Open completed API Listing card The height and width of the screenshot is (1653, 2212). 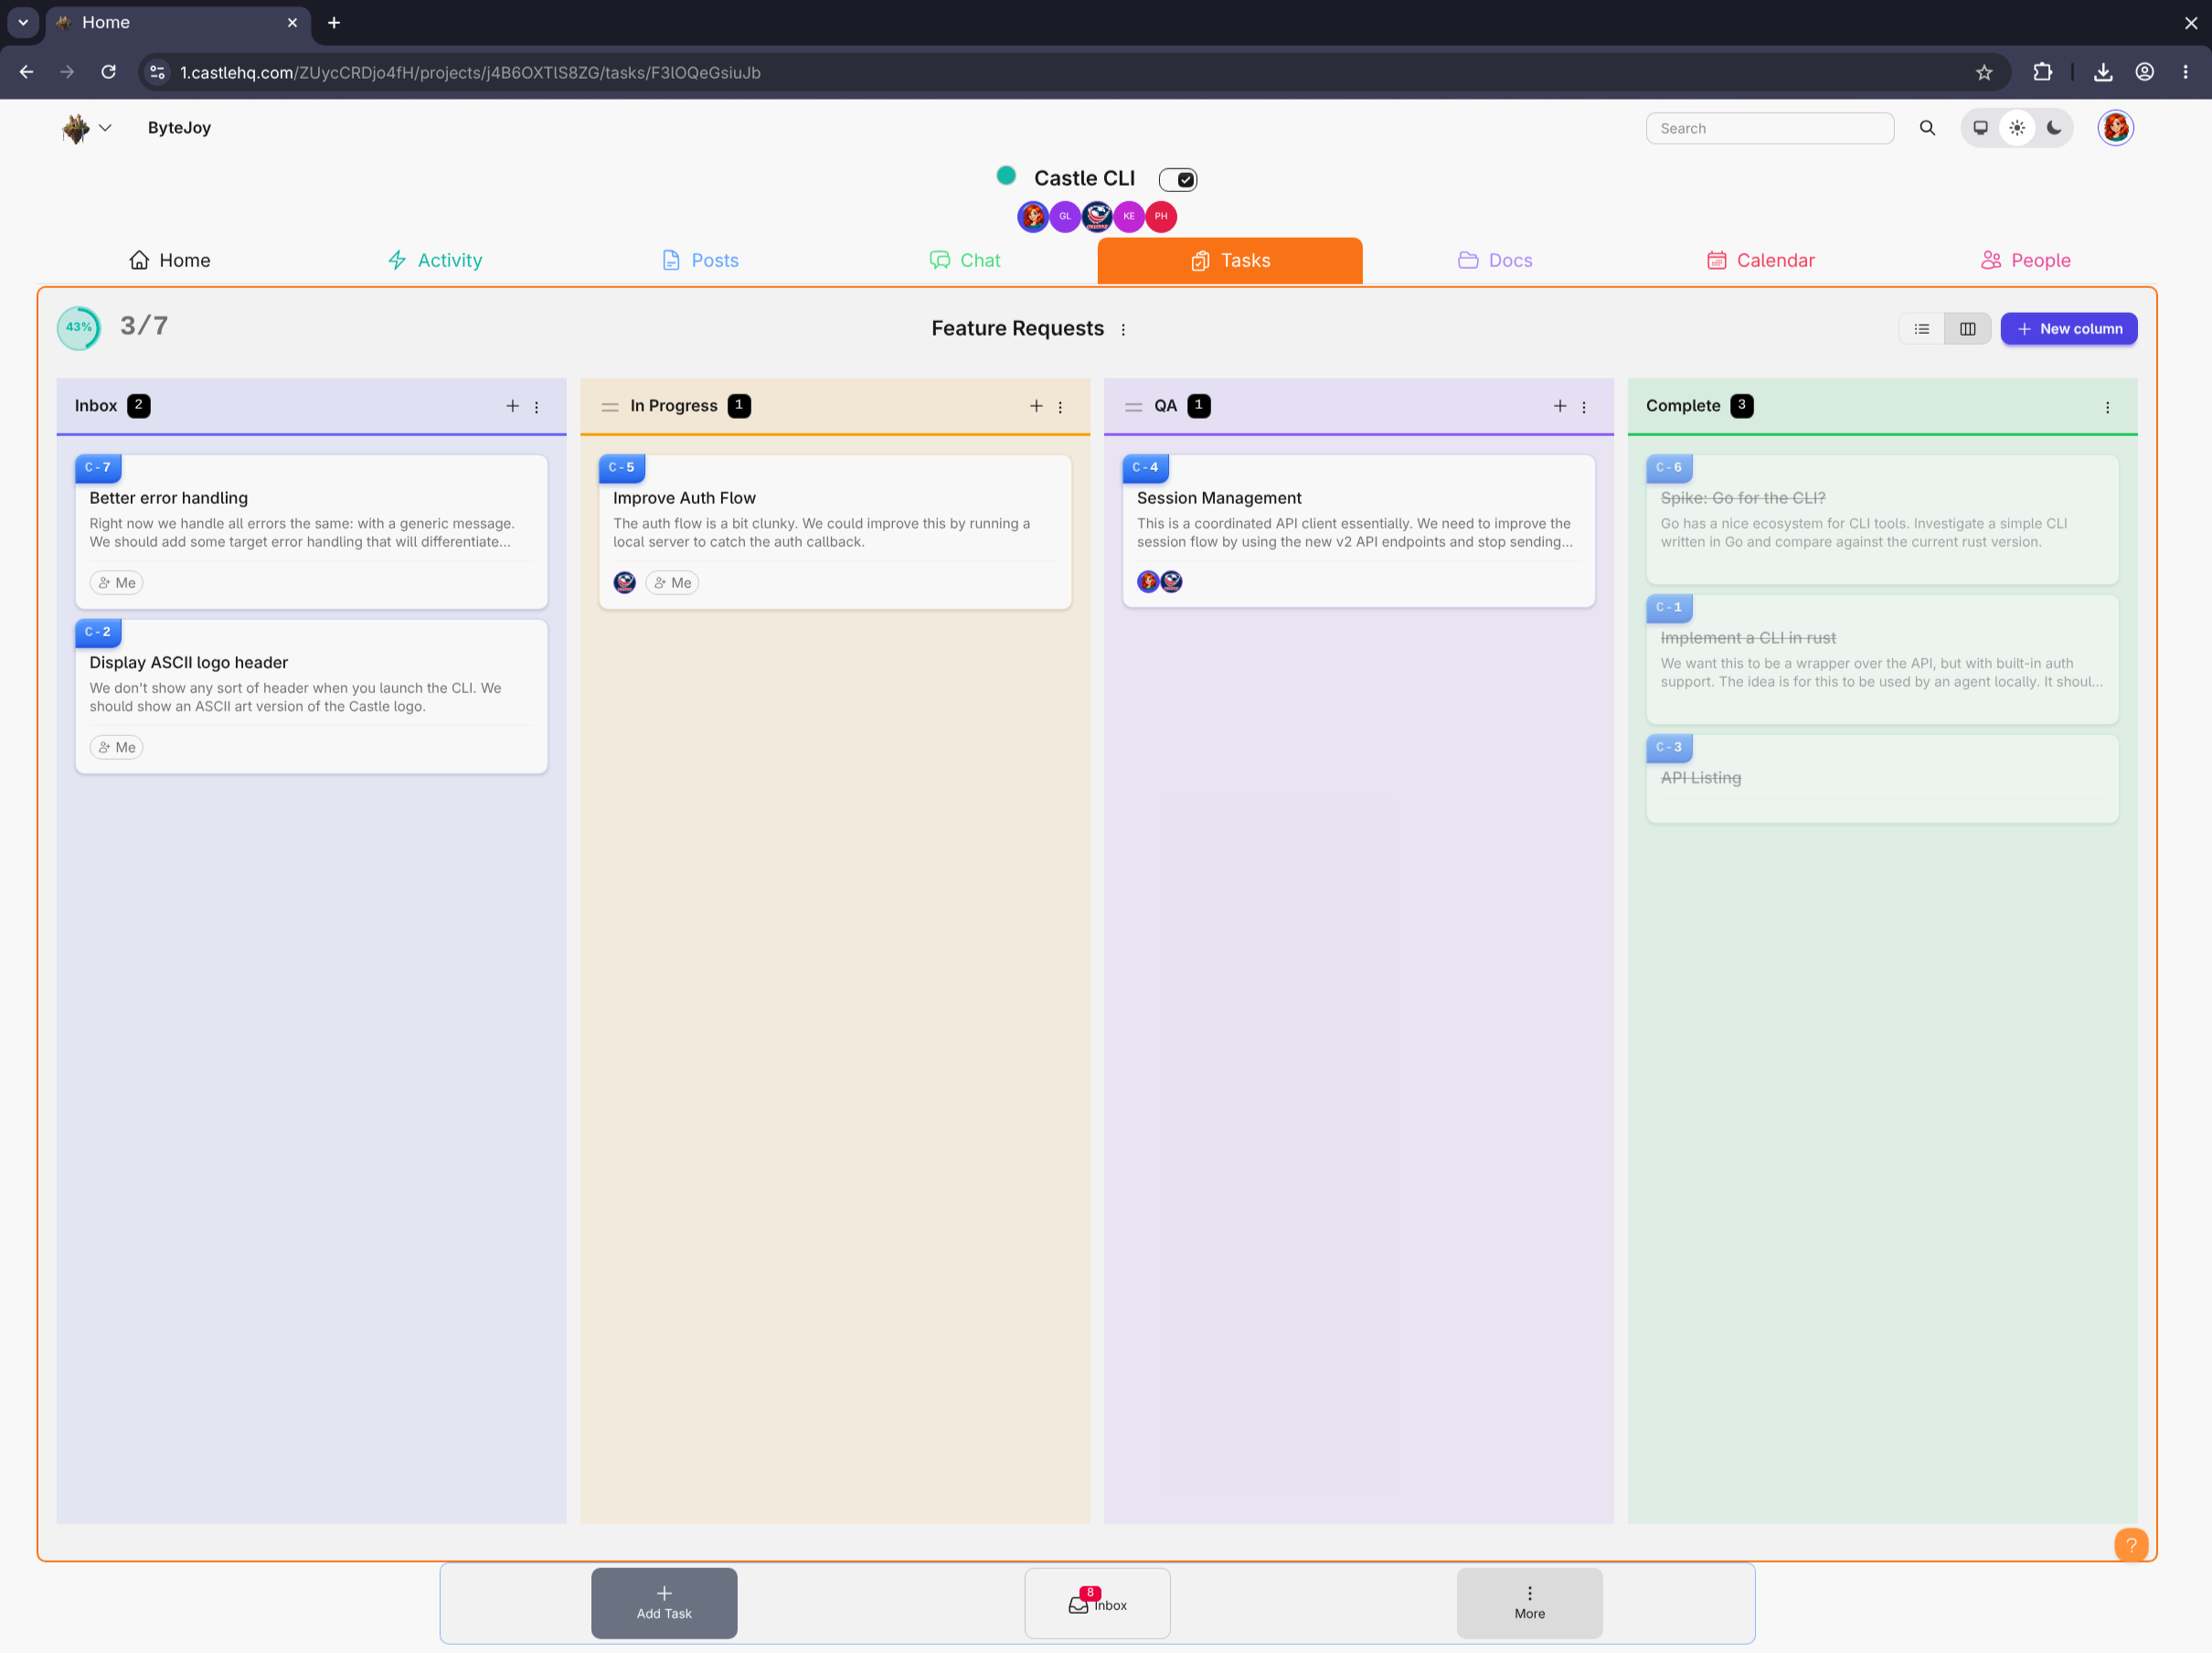point(1882,780)
